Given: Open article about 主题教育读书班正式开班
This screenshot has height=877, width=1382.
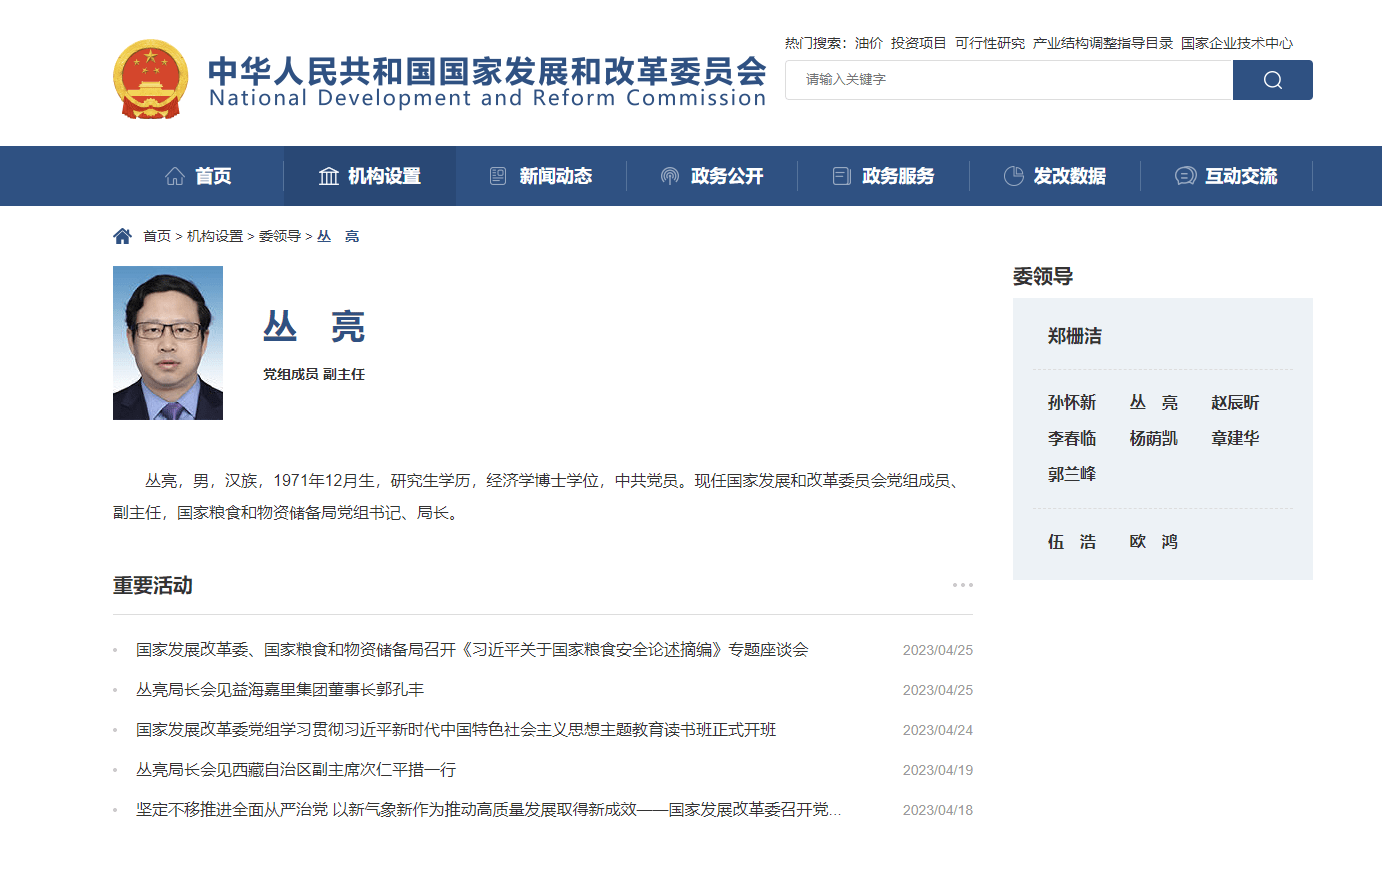Looking at the screenshot, I should 456,730.
